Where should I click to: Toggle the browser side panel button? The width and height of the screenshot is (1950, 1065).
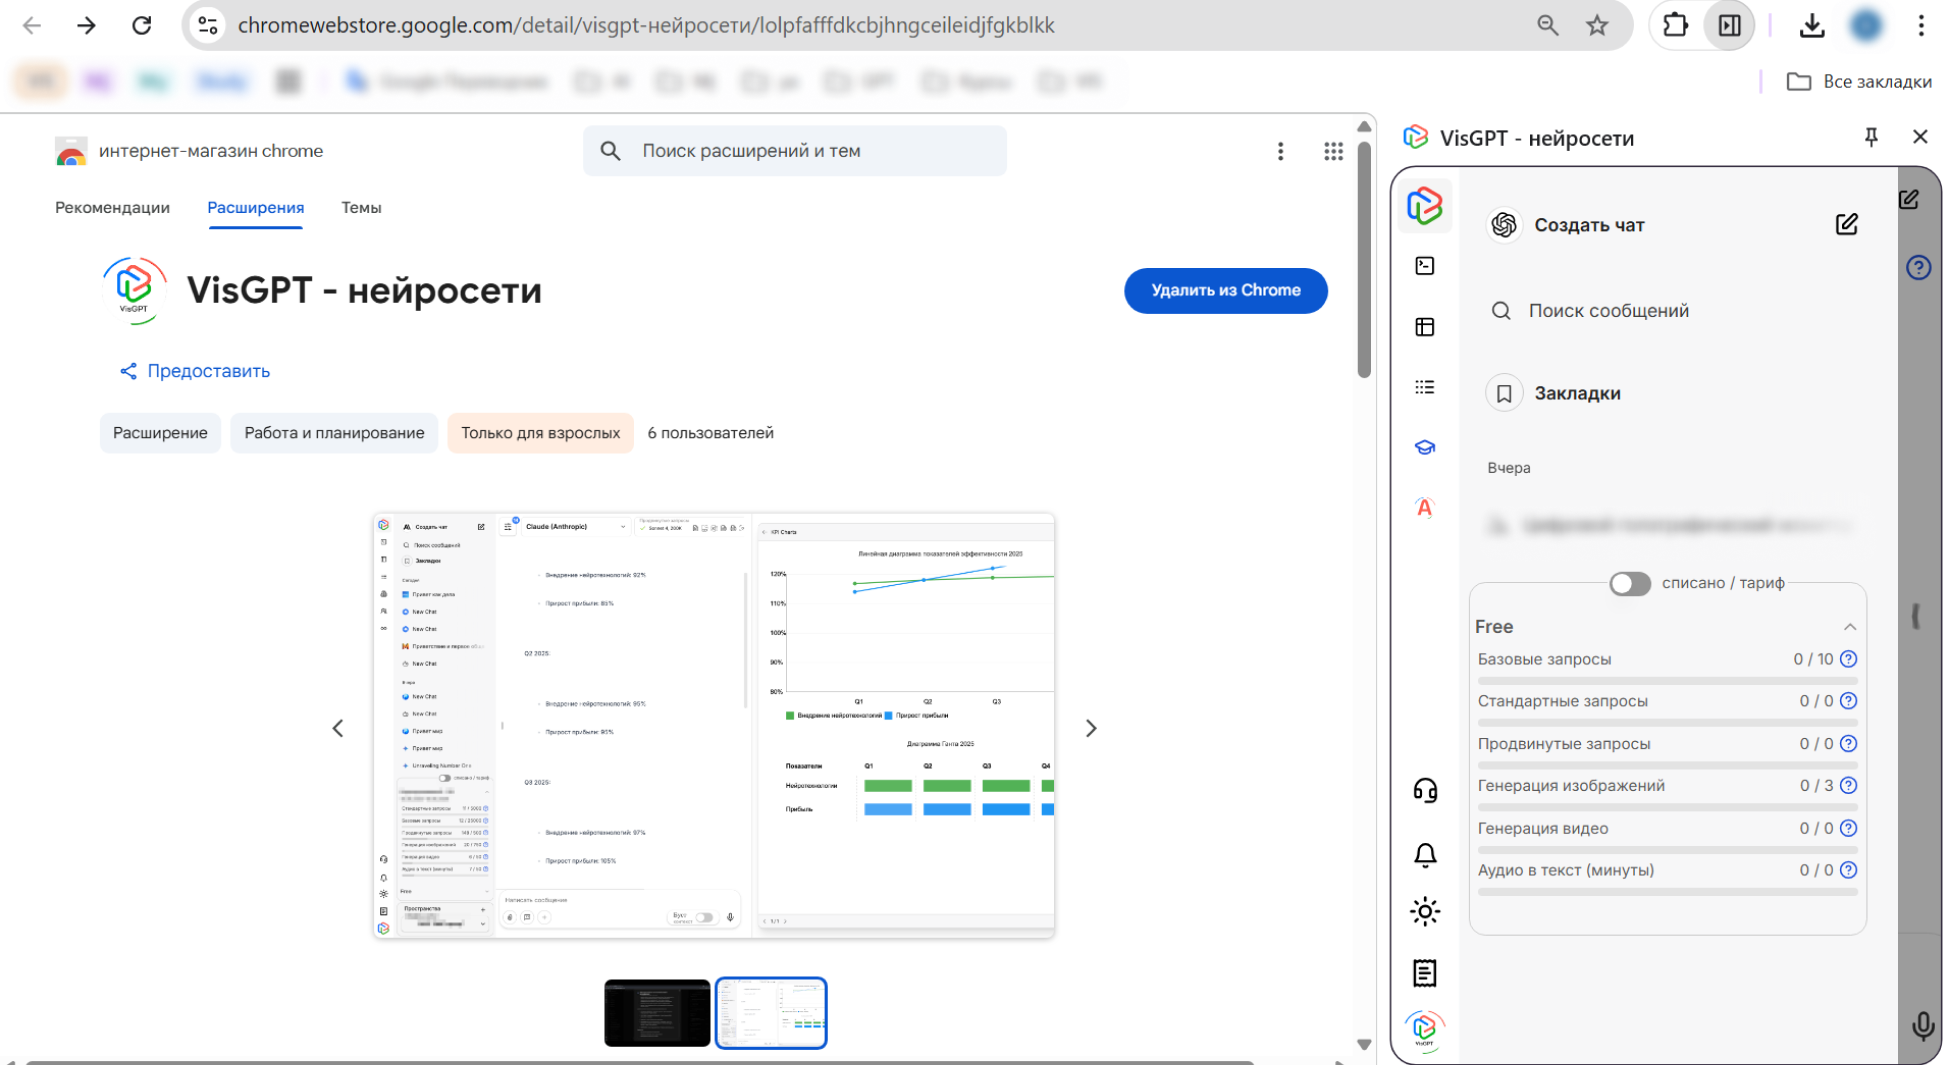click(1730, 26)
